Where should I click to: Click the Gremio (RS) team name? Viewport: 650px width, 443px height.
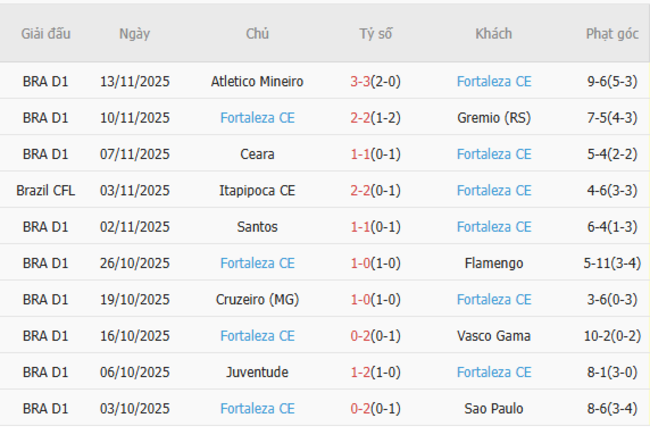pos(493,118)
